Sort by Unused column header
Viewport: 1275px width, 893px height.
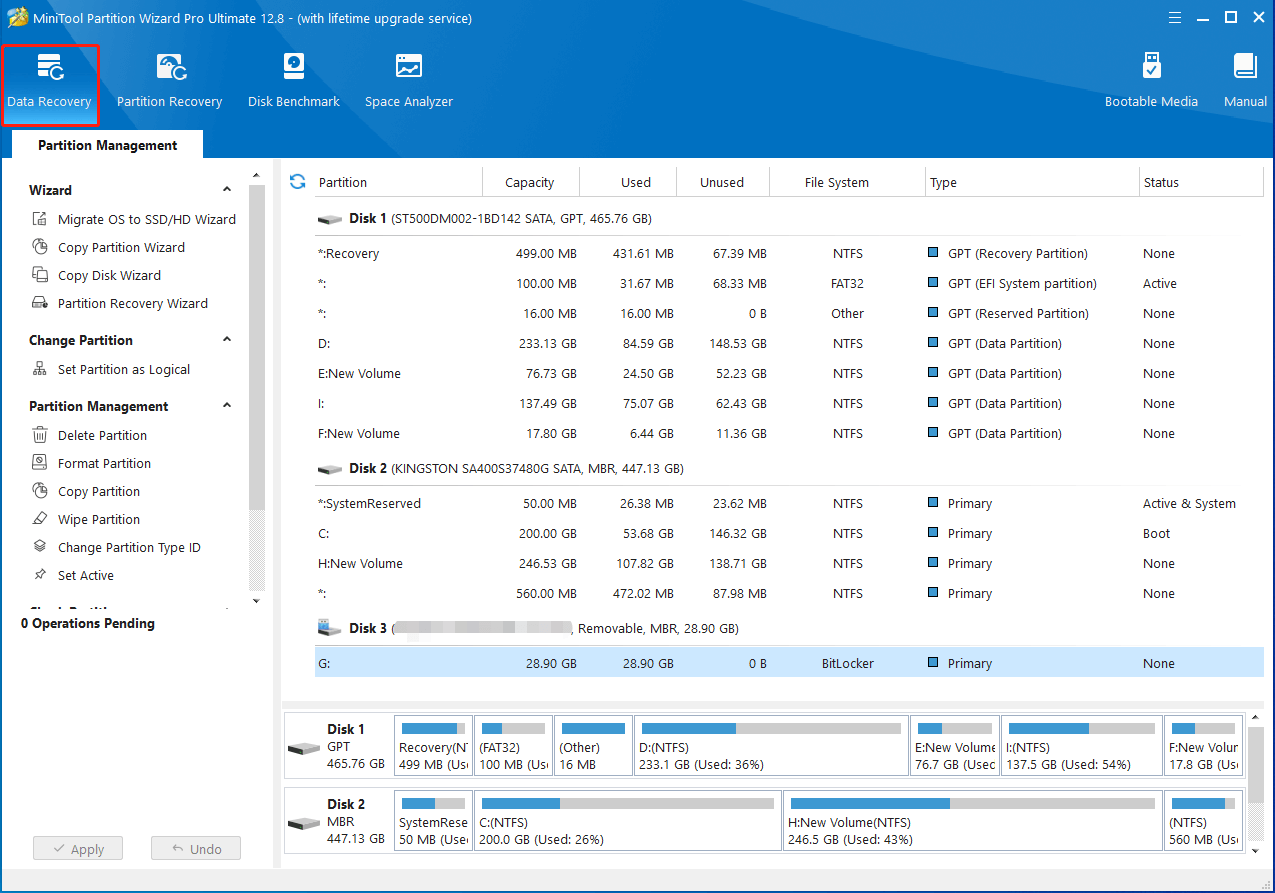coord(722,182)
